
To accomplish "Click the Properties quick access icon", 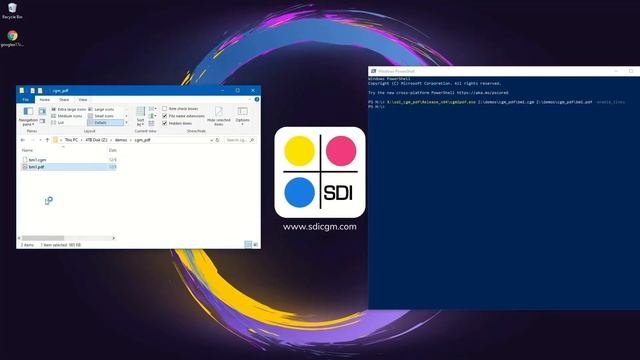I will point(32,91).
